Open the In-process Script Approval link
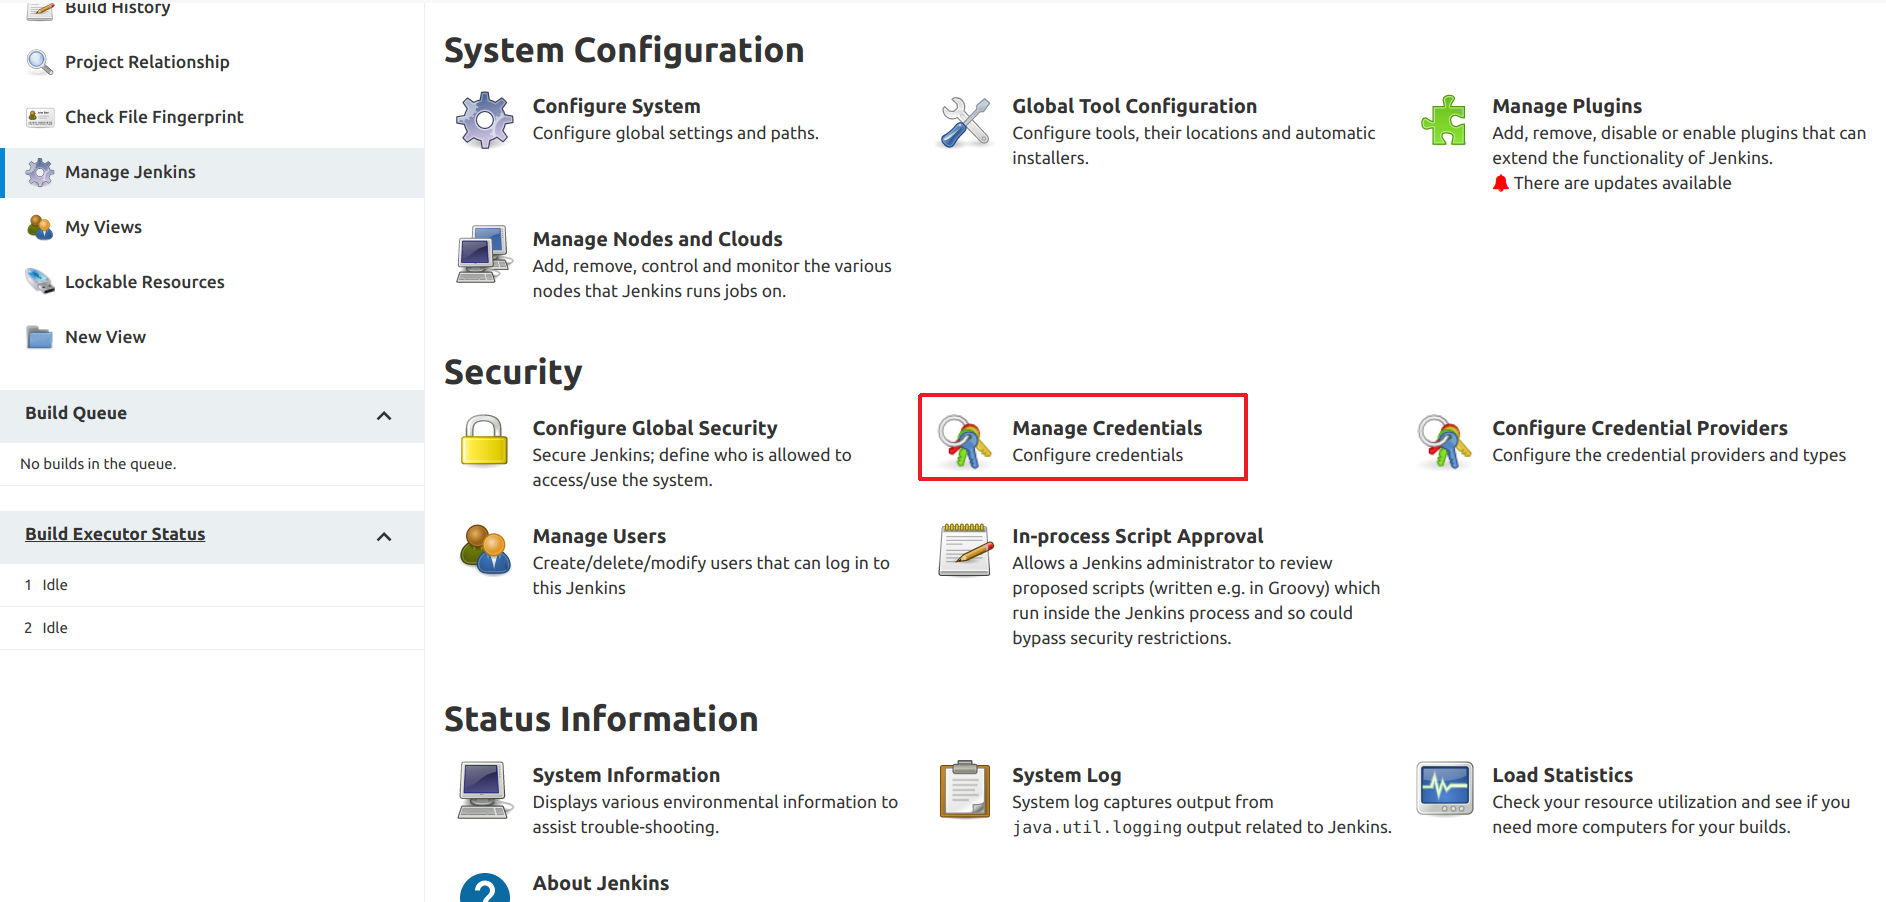Image resolution: width=1886 pixels, height=902 pixels. (x=1137, y=536)
